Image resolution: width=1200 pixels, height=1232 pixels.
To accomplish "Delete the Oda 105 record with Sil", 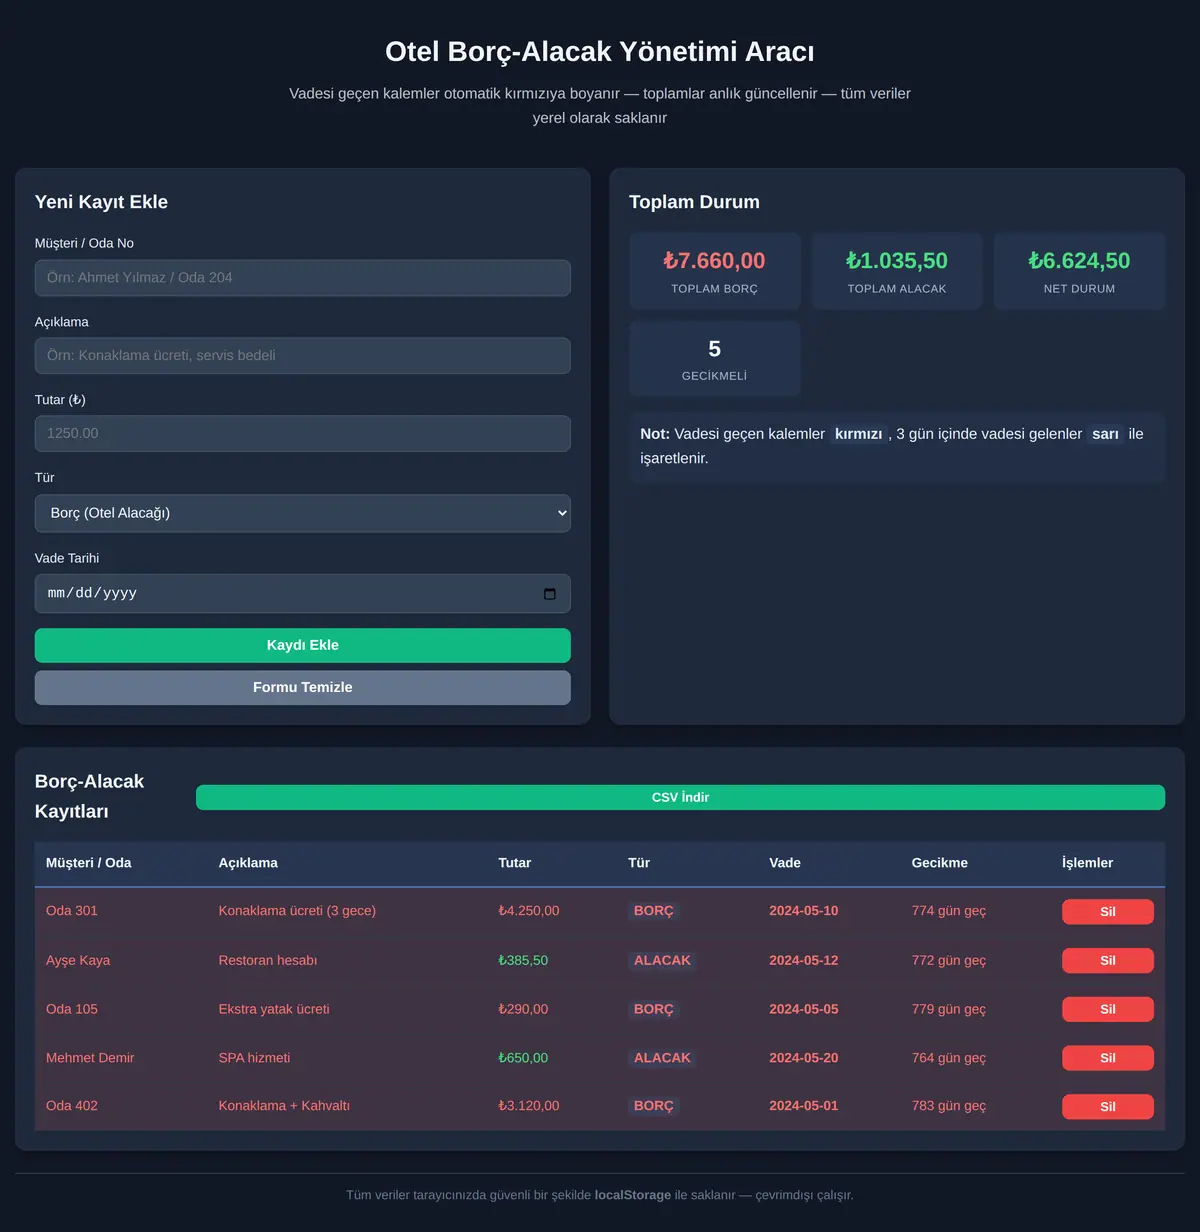I will (1107, 1010).
